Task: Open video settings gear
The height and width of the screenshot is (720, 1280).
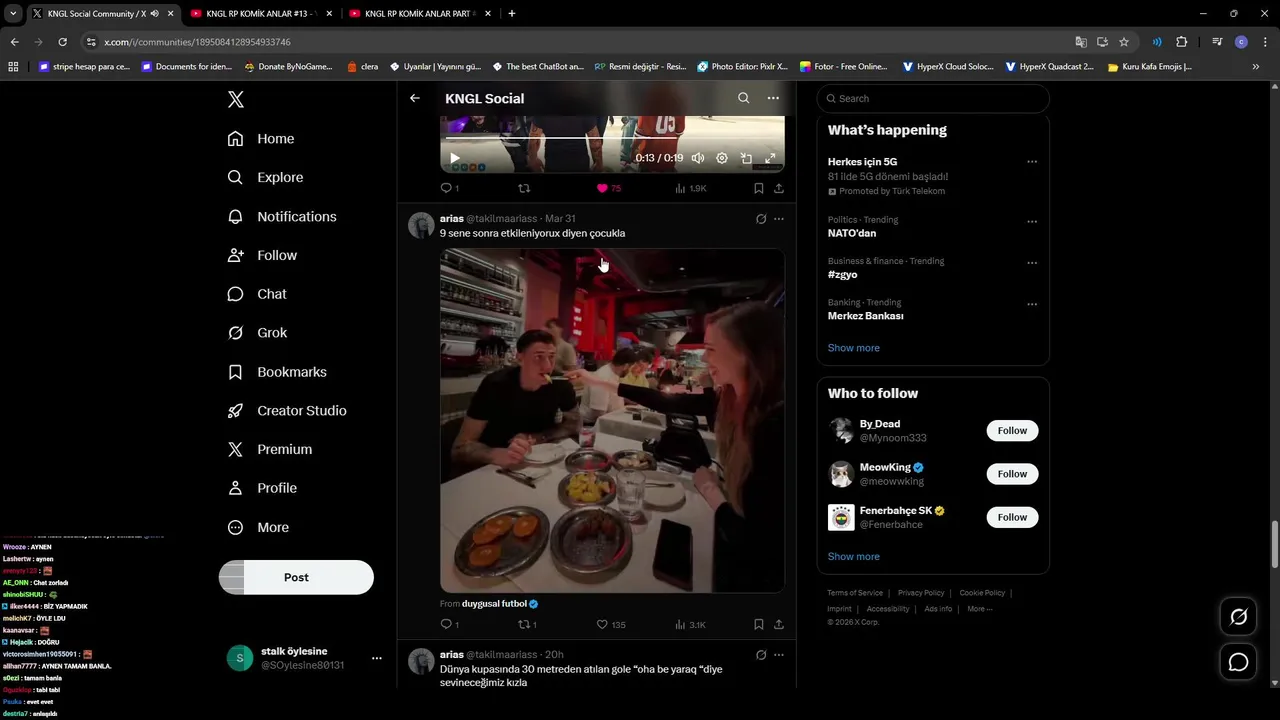Action: click(x=722, y=158)
